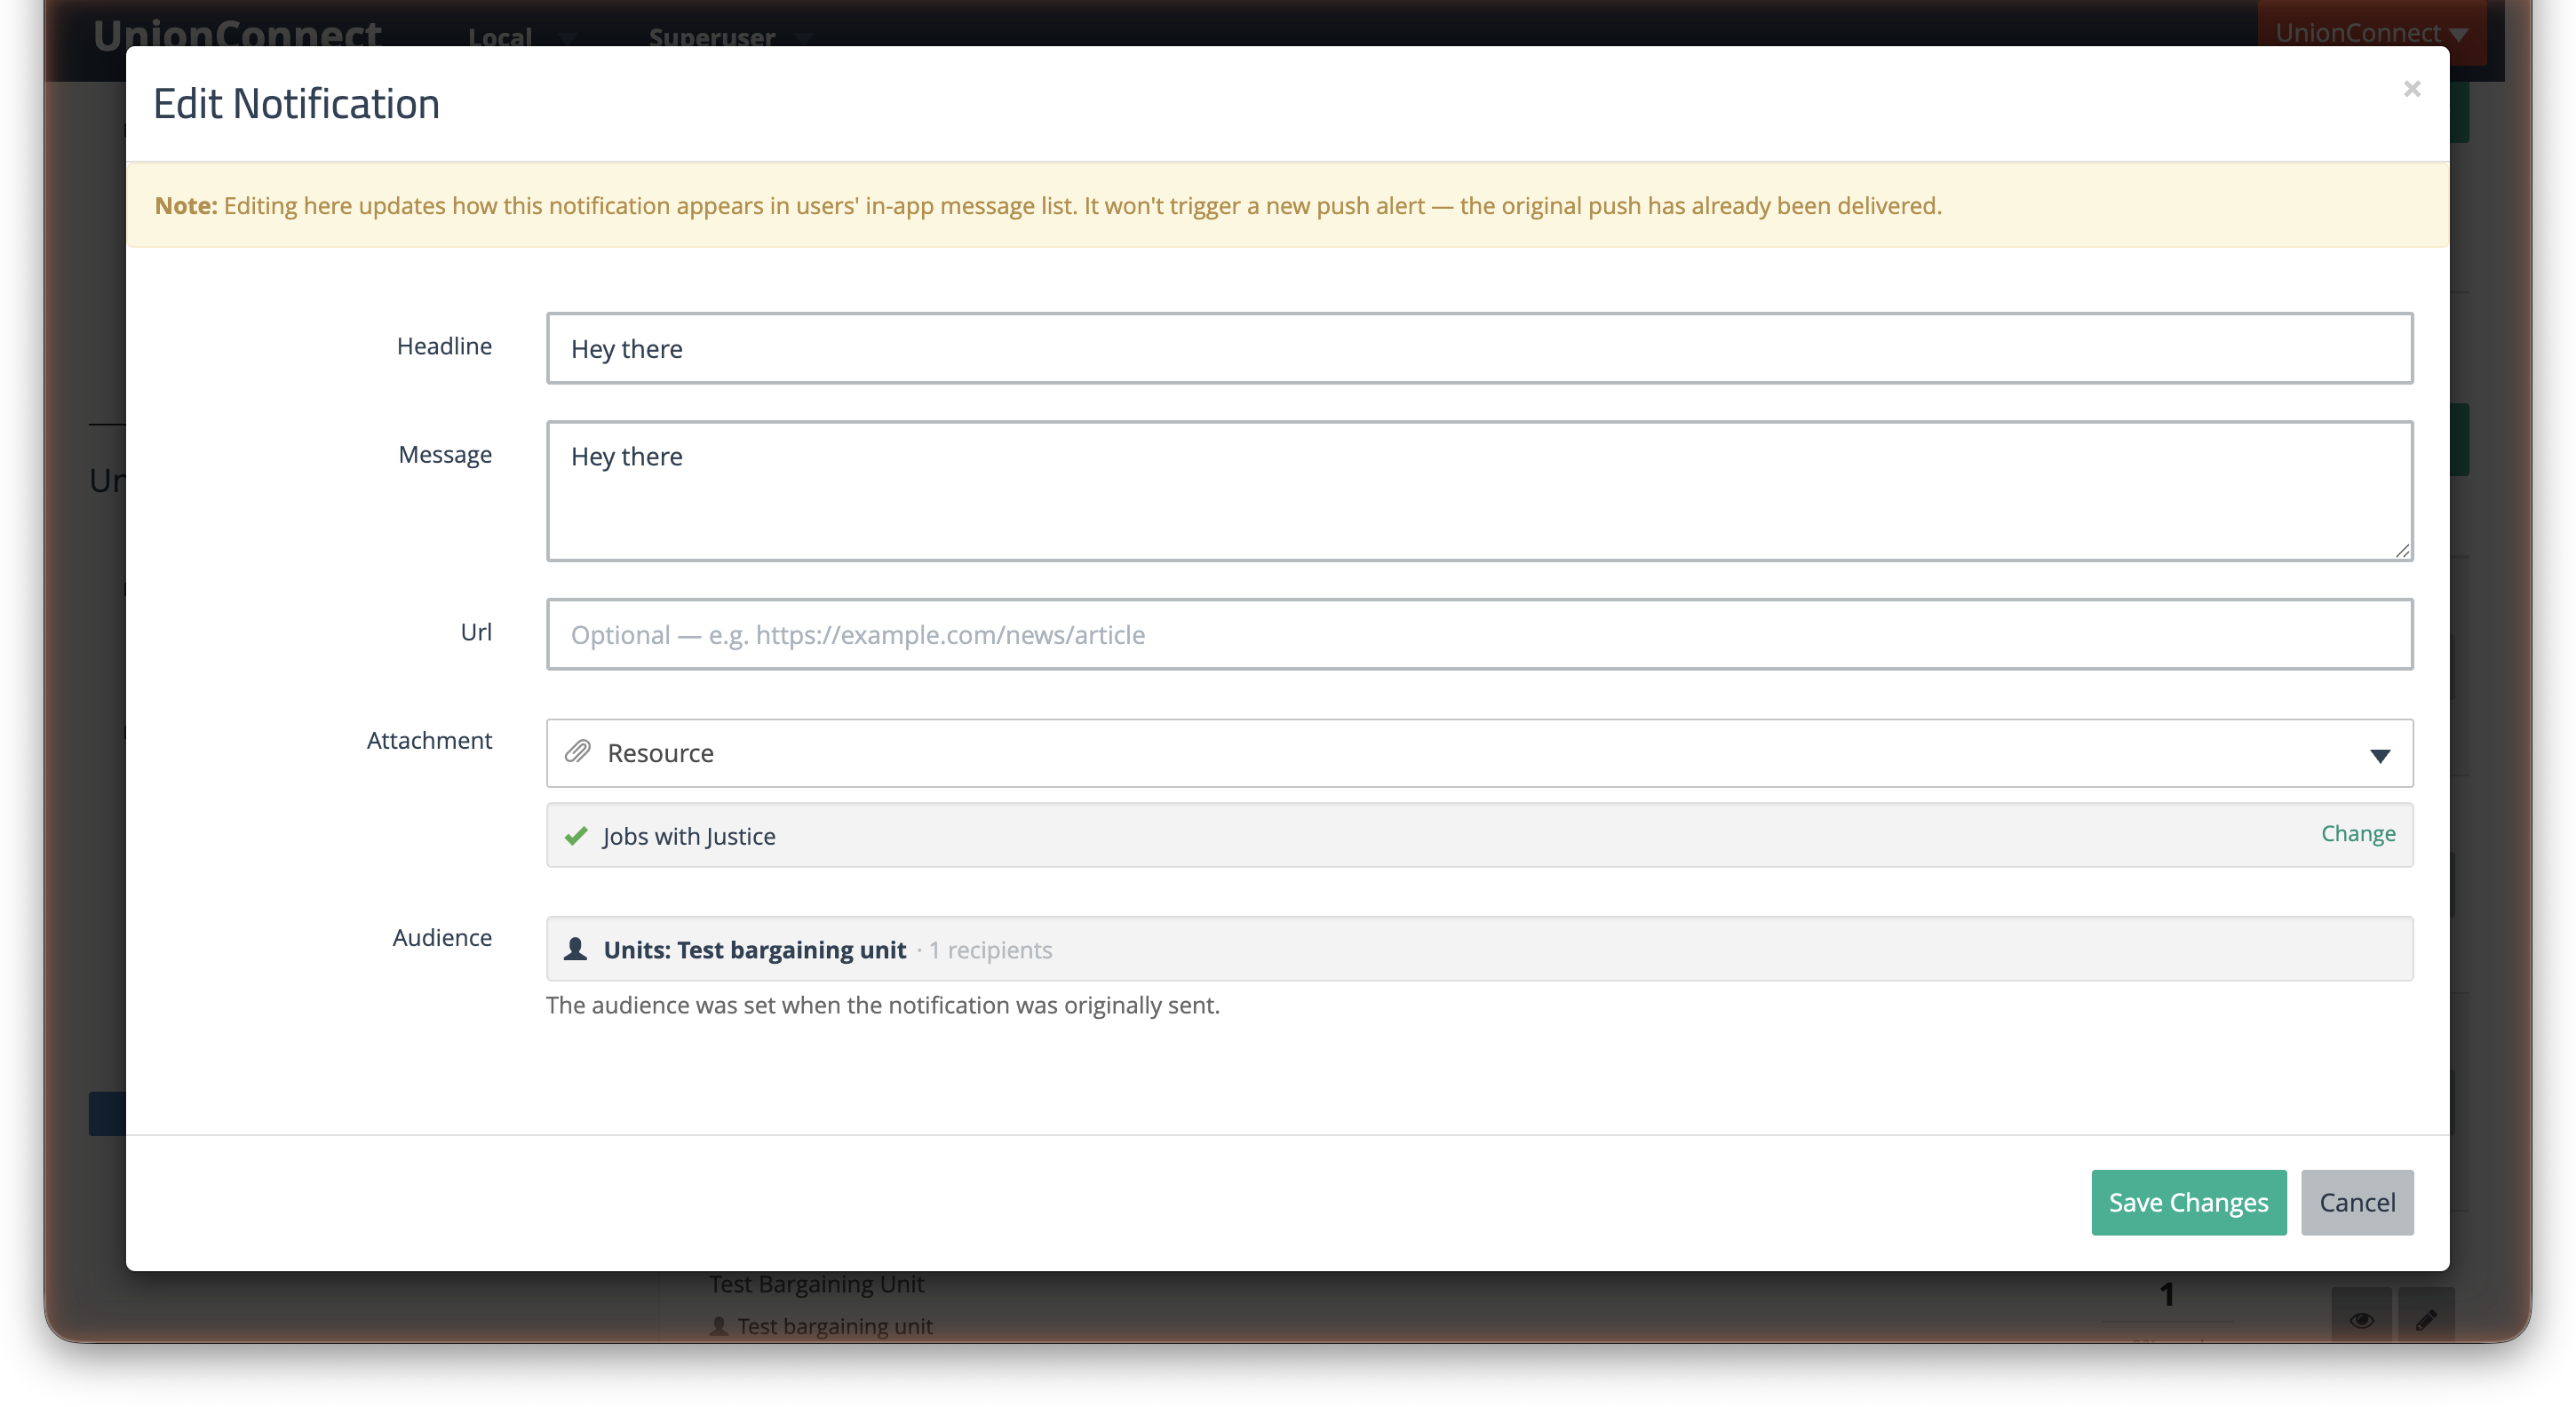Open the Superuser menu in navbar
Viewport: 2576px width, 1407px height.
coord(731,37)
